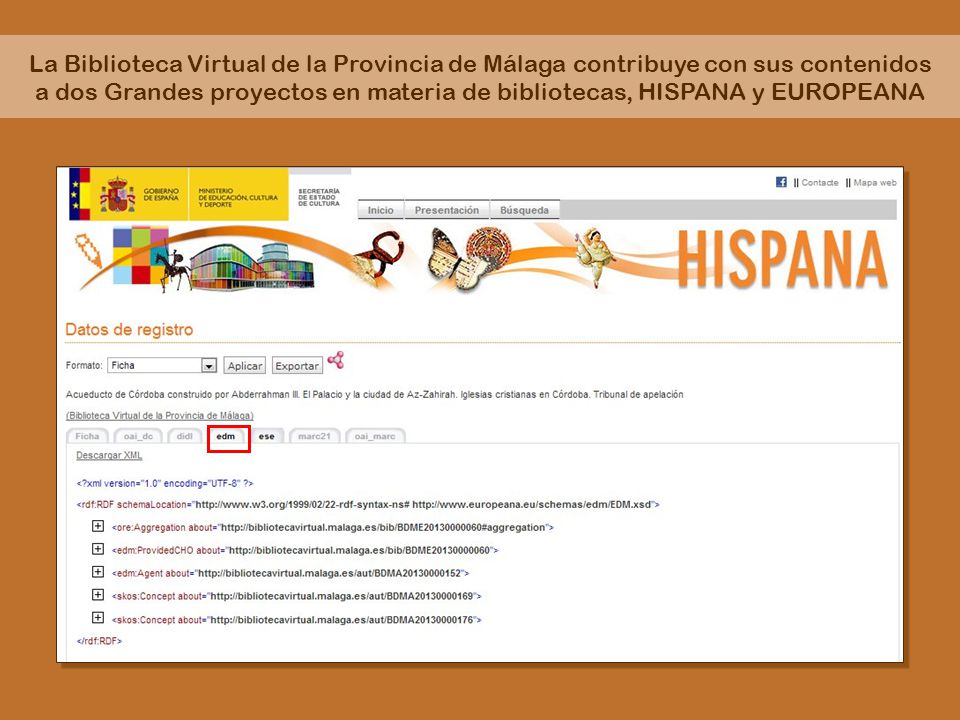Click the pencil illustration in the banner
The width and height of the screenshot is (960, 720).
[88, 250]
